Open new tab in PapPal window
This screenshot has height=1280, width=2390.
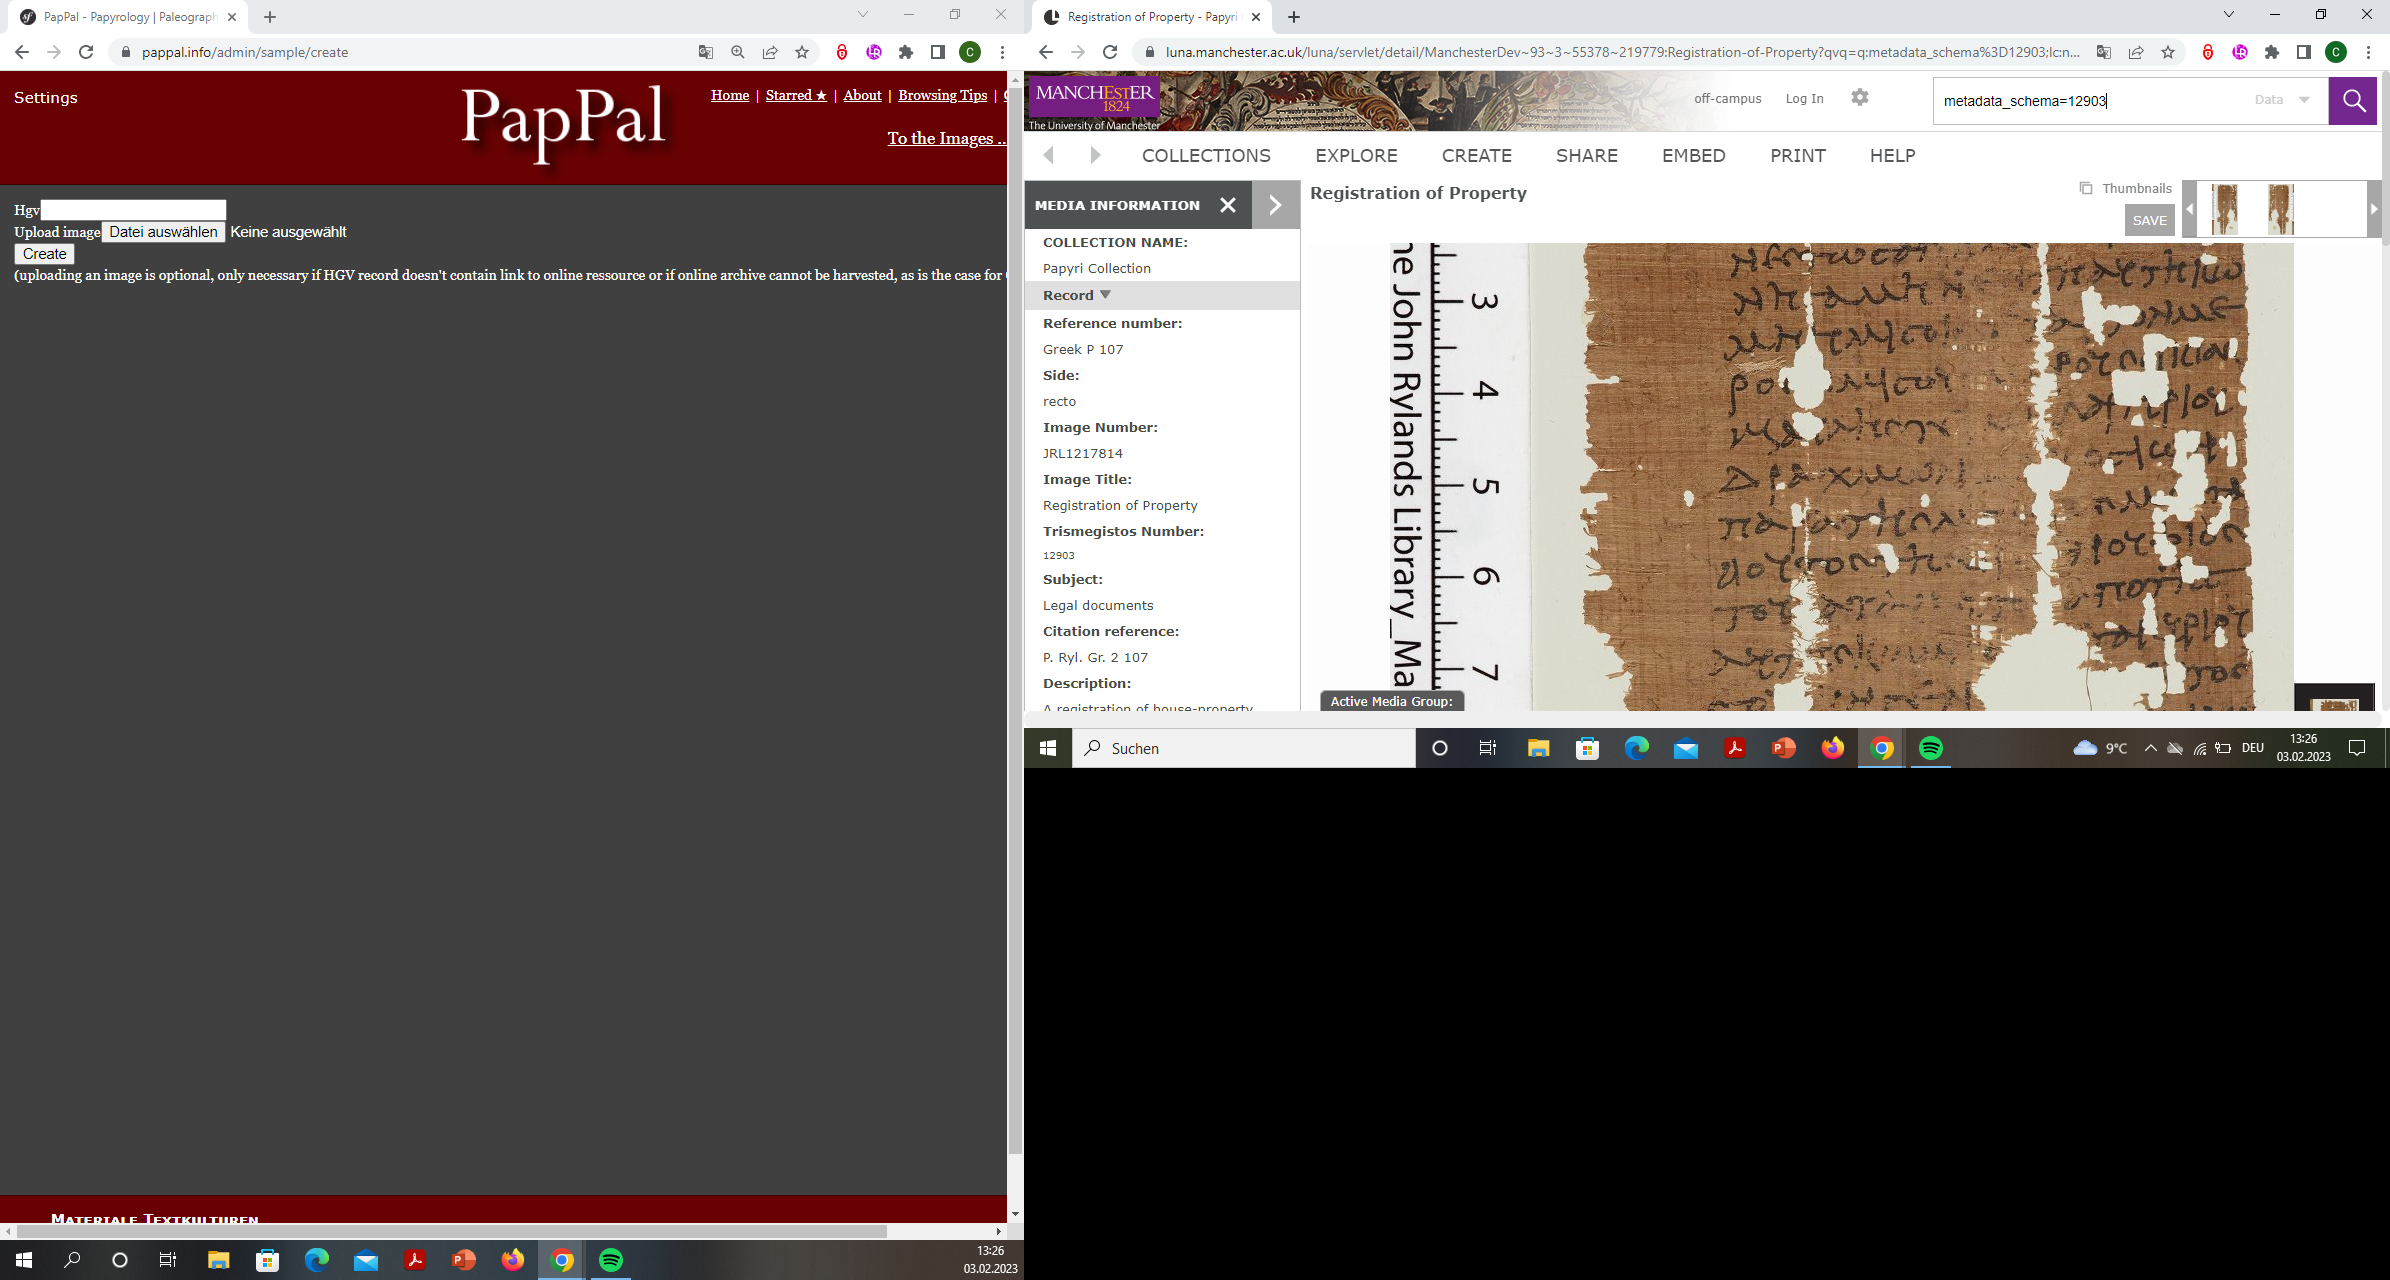pos(270,17)
